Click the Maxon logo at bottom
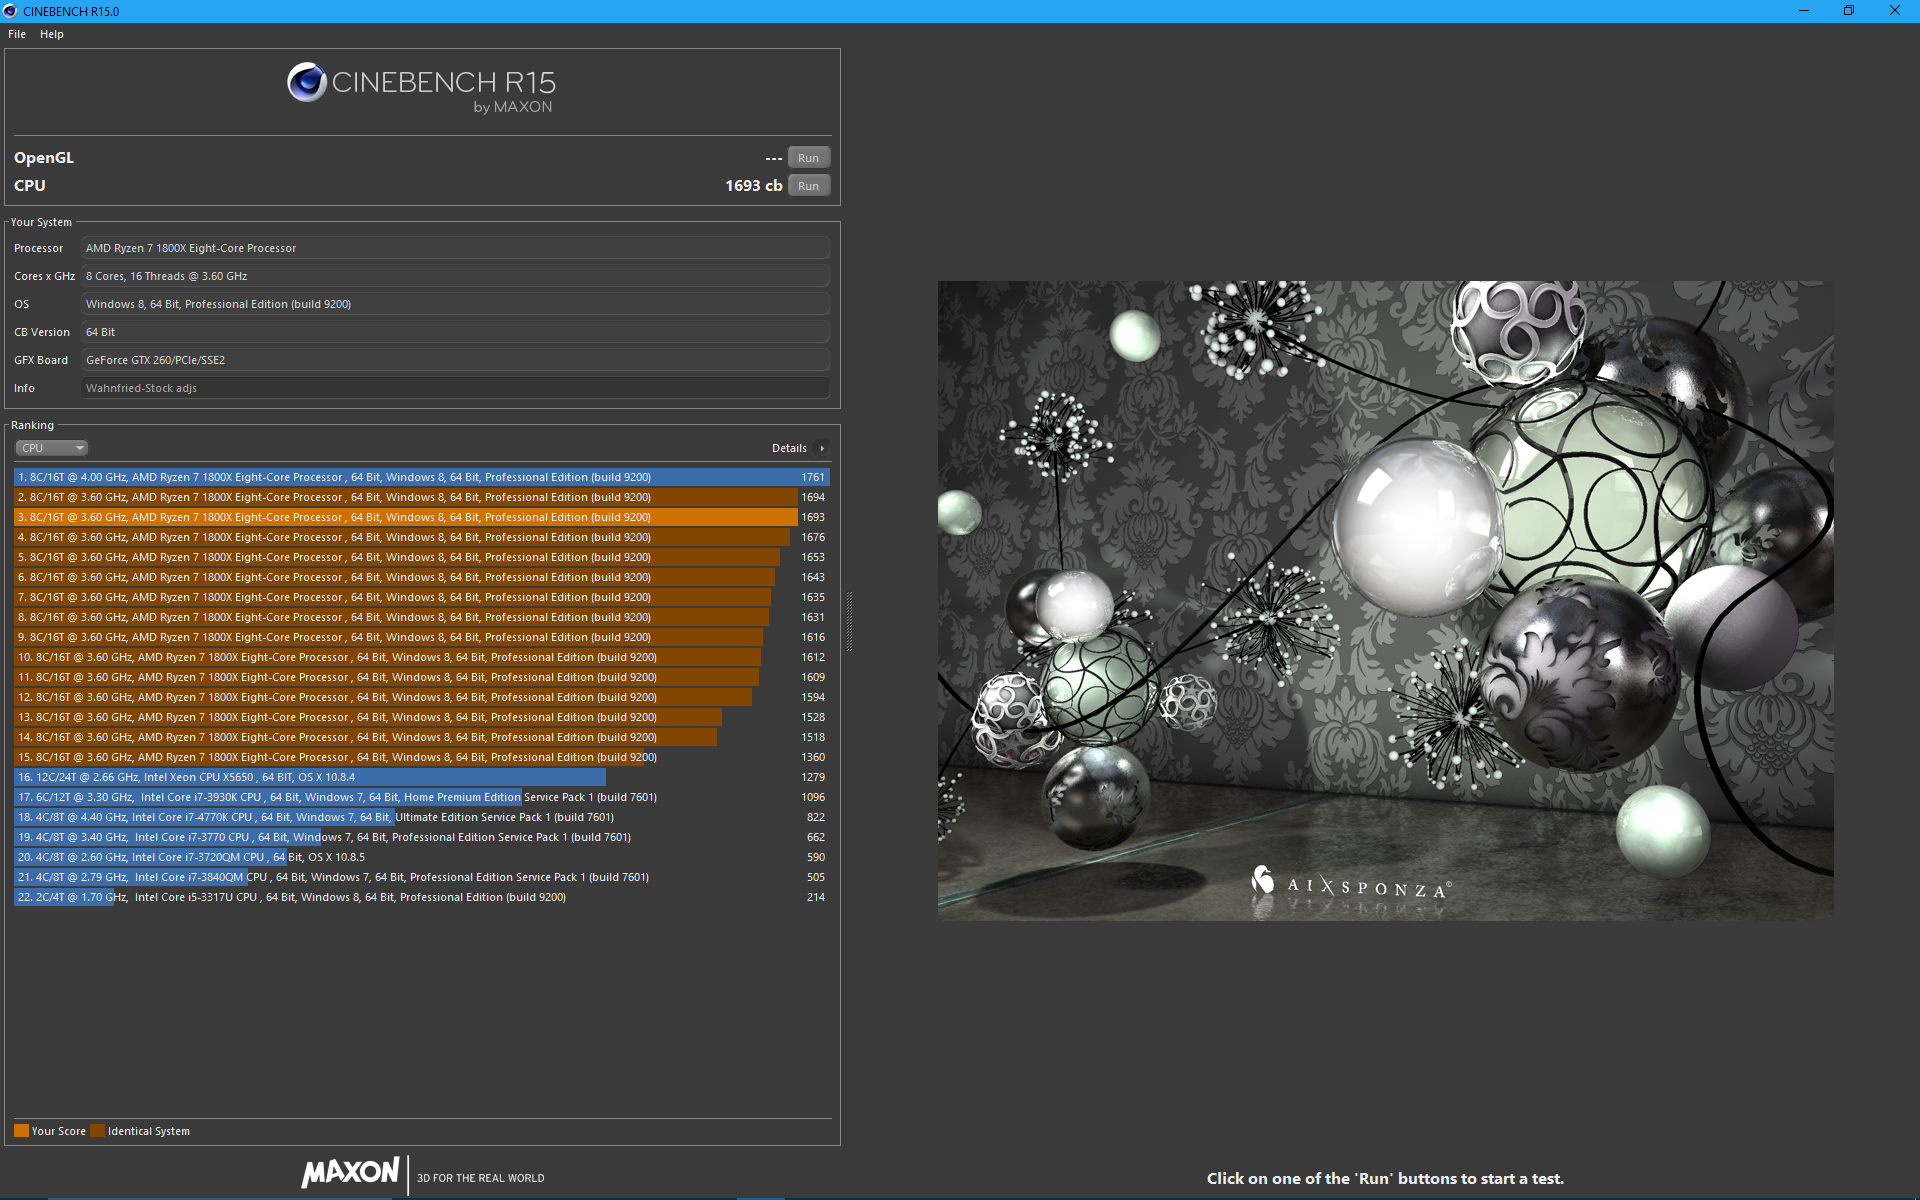 pos(350,1172)
